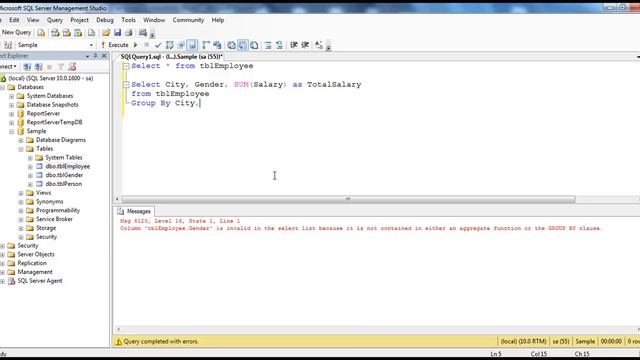Expand the Views folder node
The image size is (640, 360).
point(21,193)
